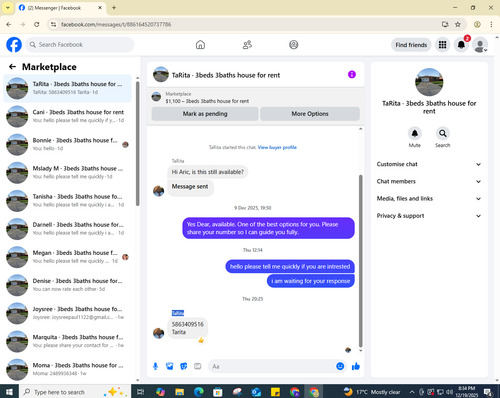Image resolution: width=500 pixels, height=398 pixels.
Task: Click the '5863409516 Tarita' message bubble
Action: point(188,328)
